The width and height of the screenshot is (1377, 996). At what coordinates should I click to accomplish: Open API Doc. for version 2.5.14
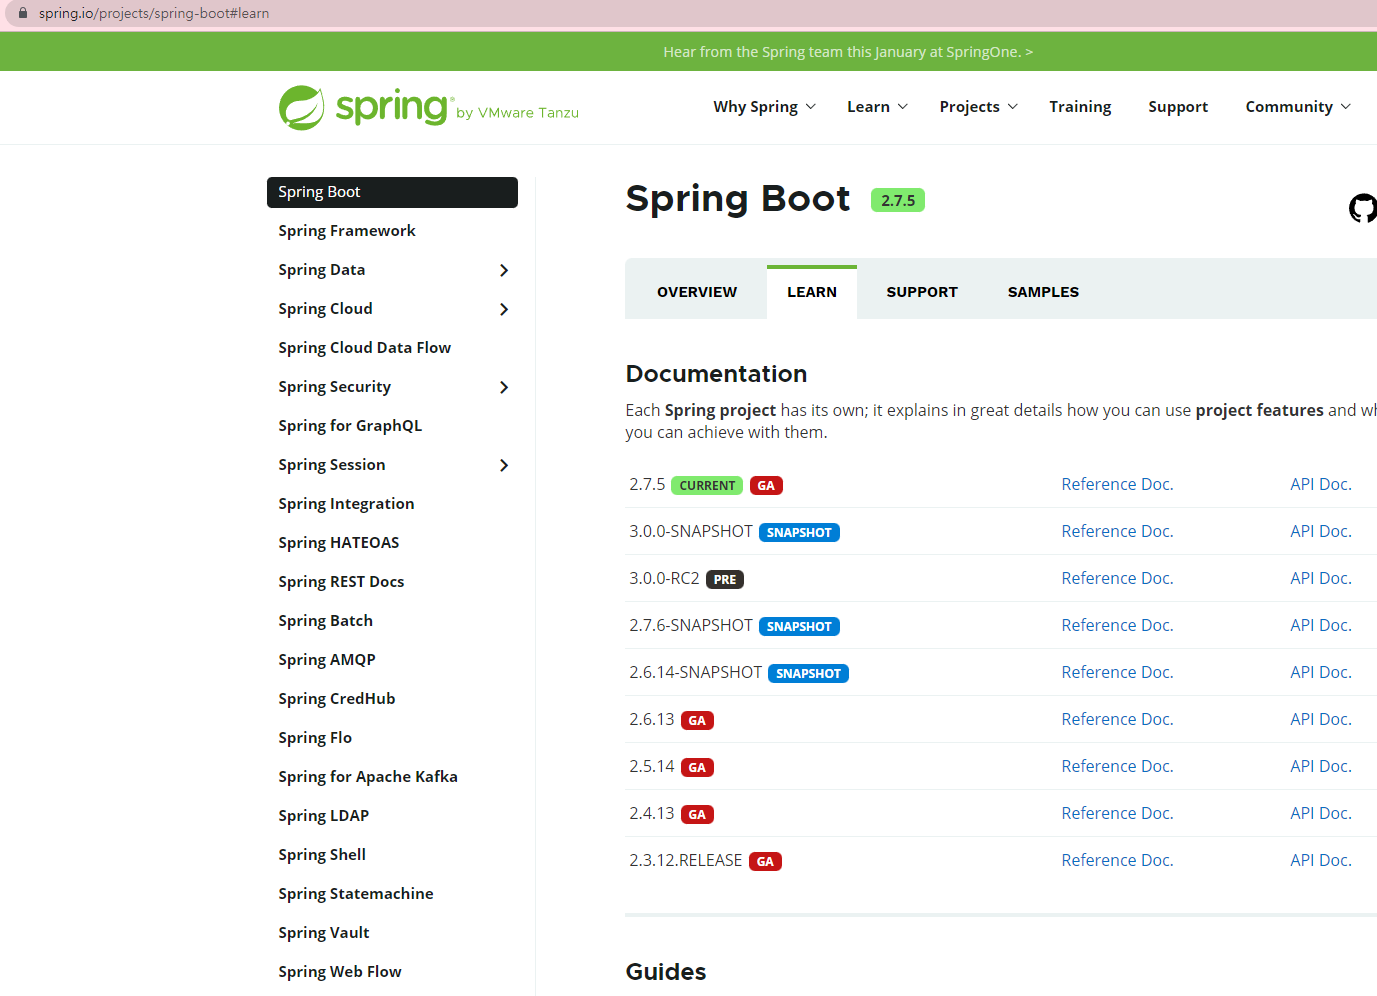point(1321,766)
